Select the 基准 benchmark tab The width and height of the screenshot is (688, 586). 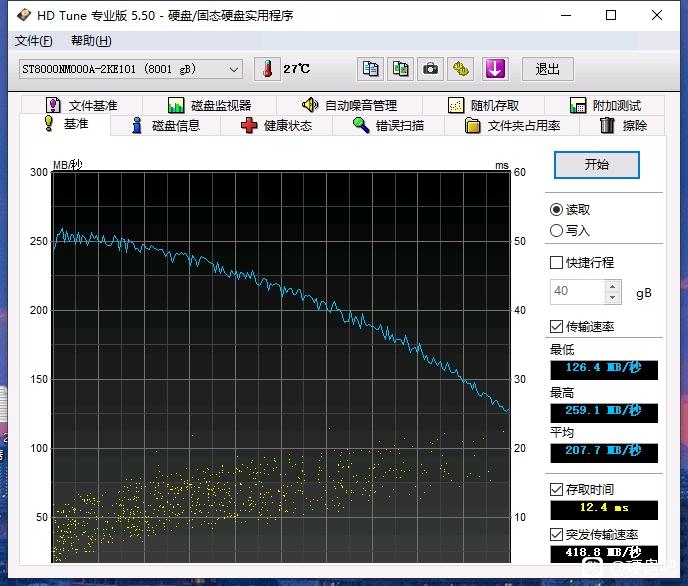pos(66,124)
